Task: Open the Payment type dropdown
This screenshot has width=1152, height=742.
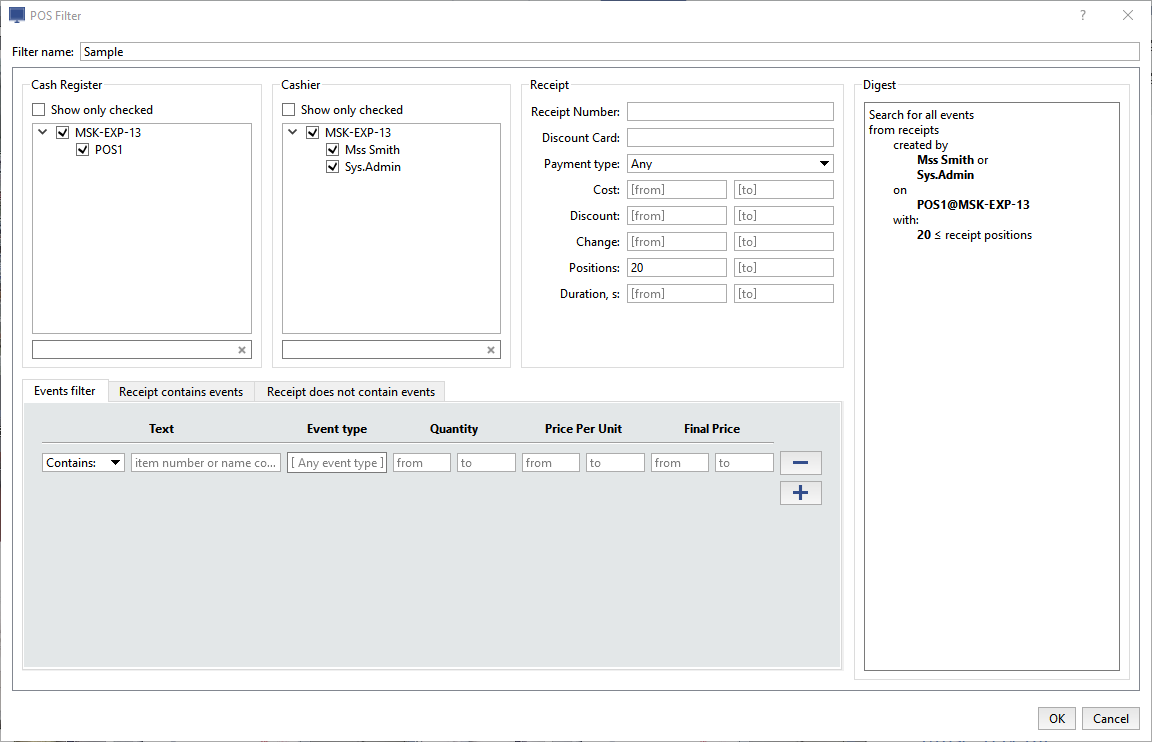Action: click(x=730, y=164)
